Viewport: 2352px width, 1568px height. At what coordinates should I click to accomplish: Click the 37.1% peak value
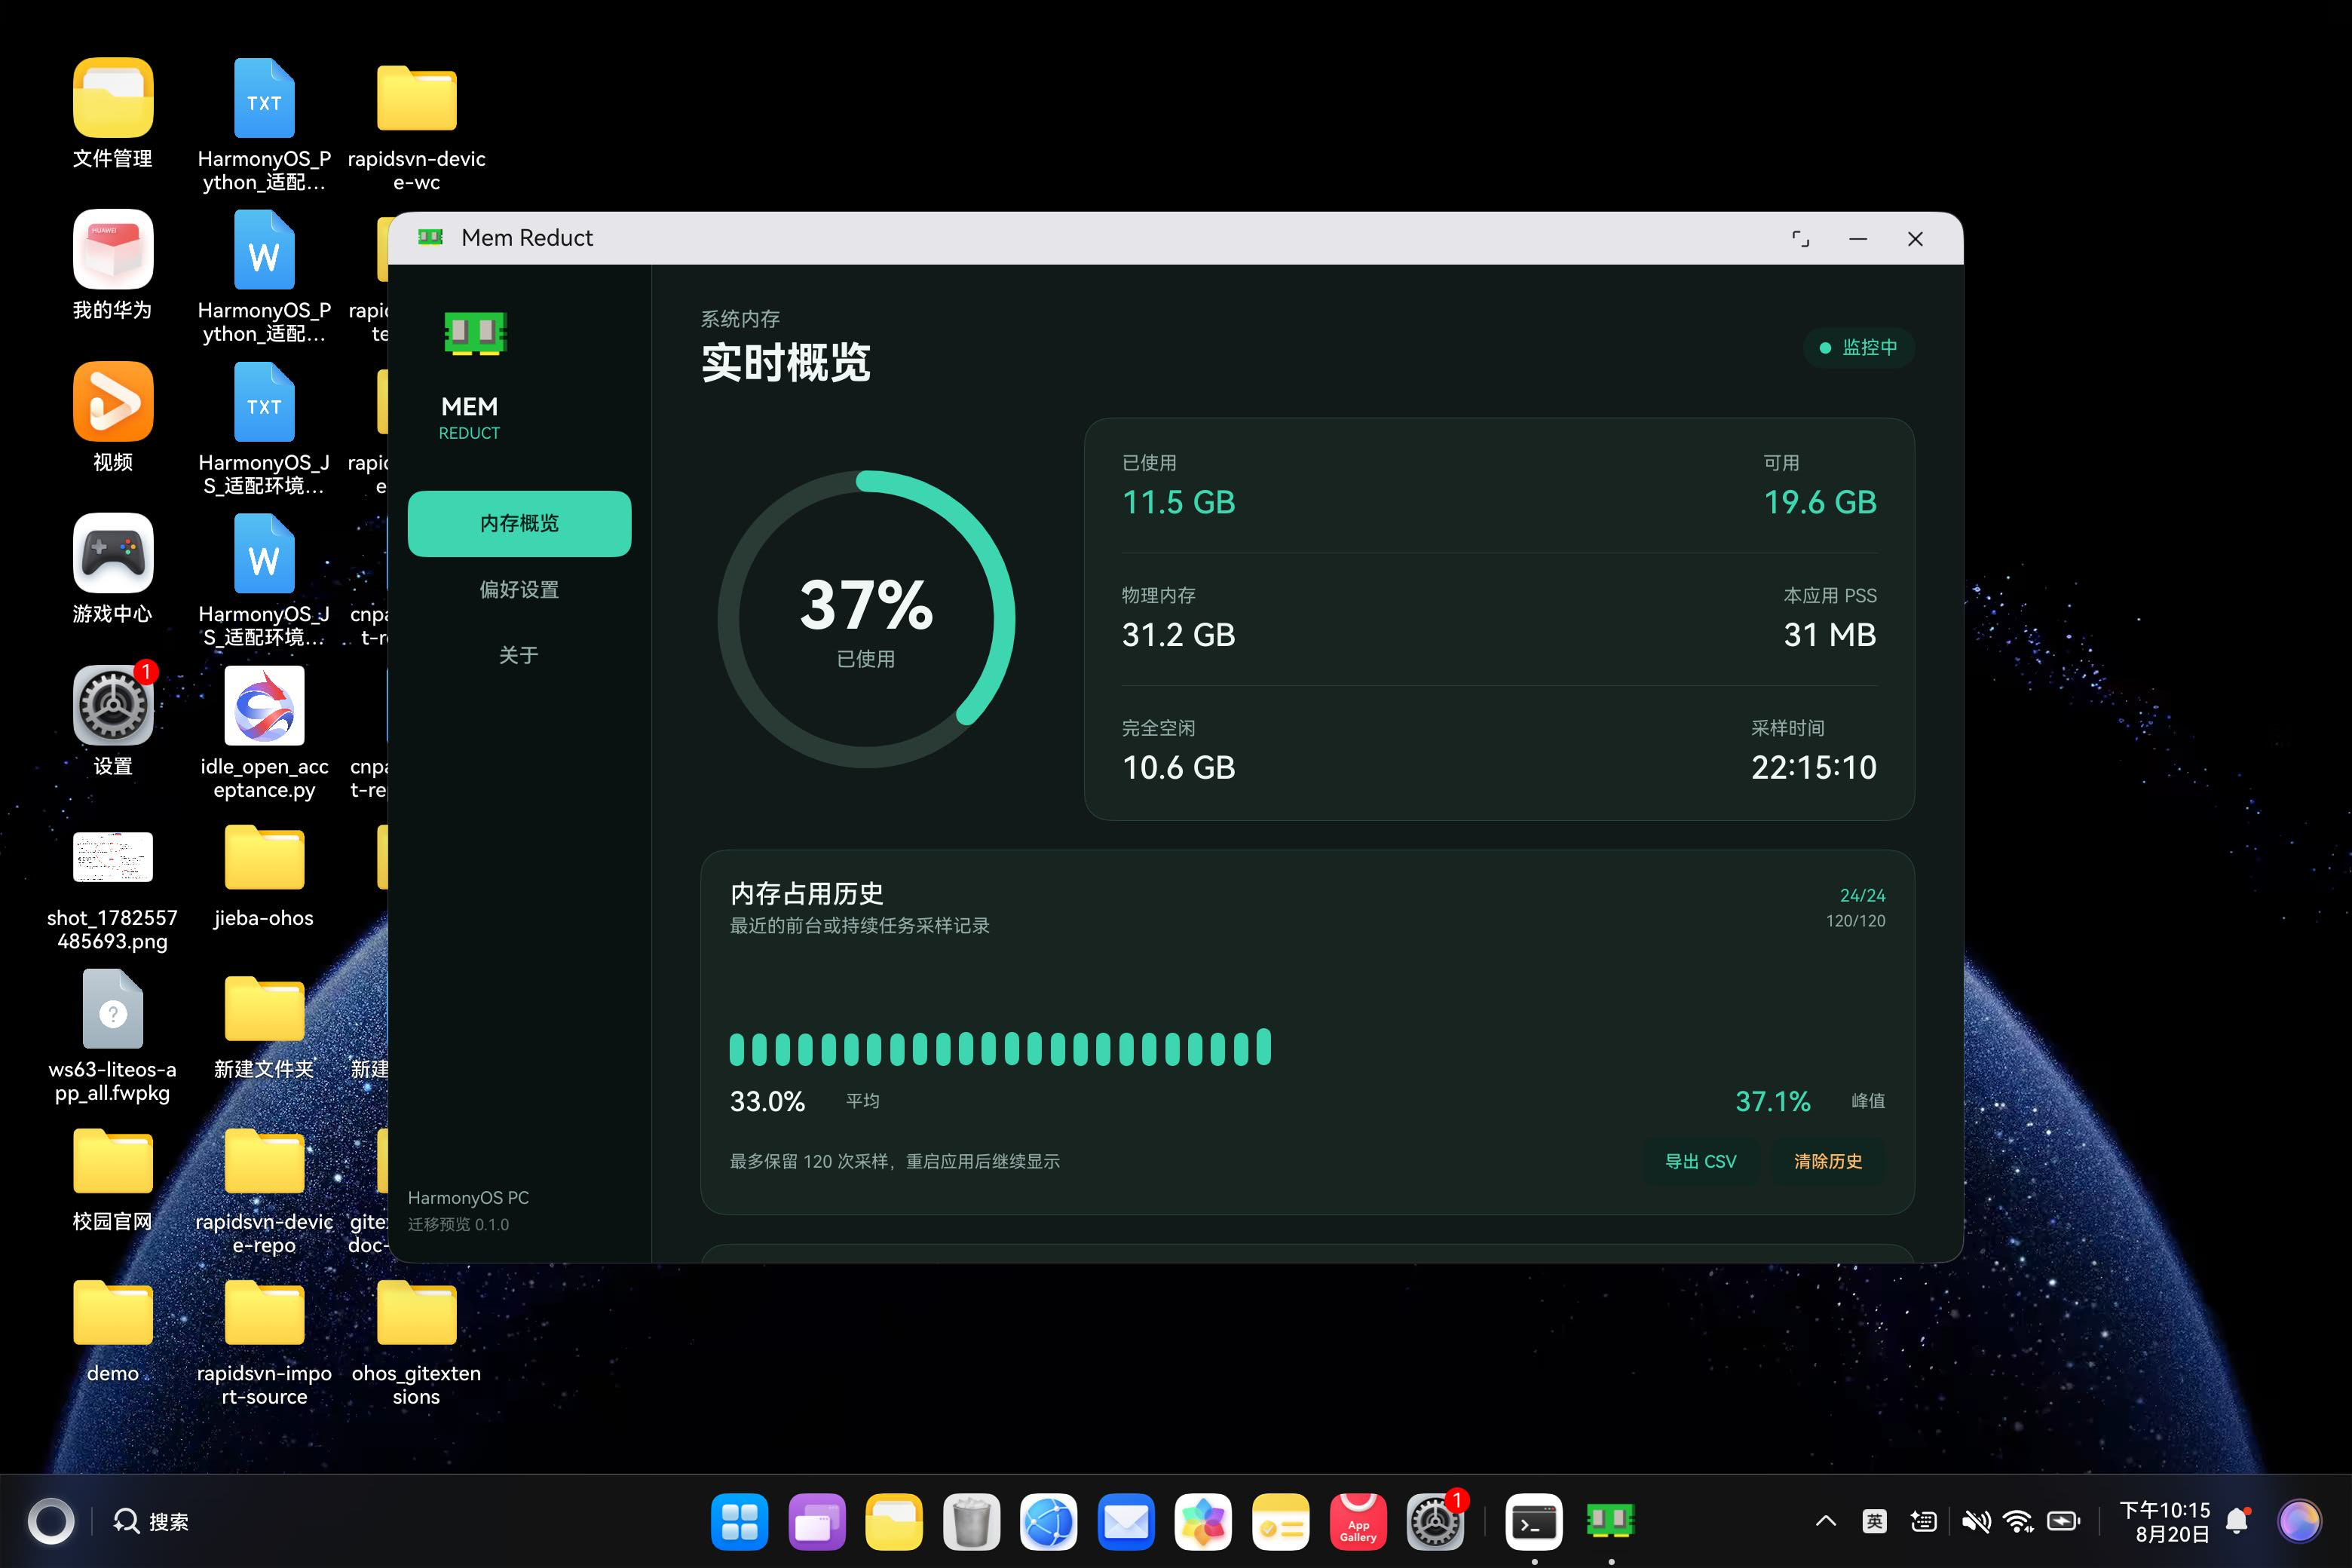(1772, 1101)
